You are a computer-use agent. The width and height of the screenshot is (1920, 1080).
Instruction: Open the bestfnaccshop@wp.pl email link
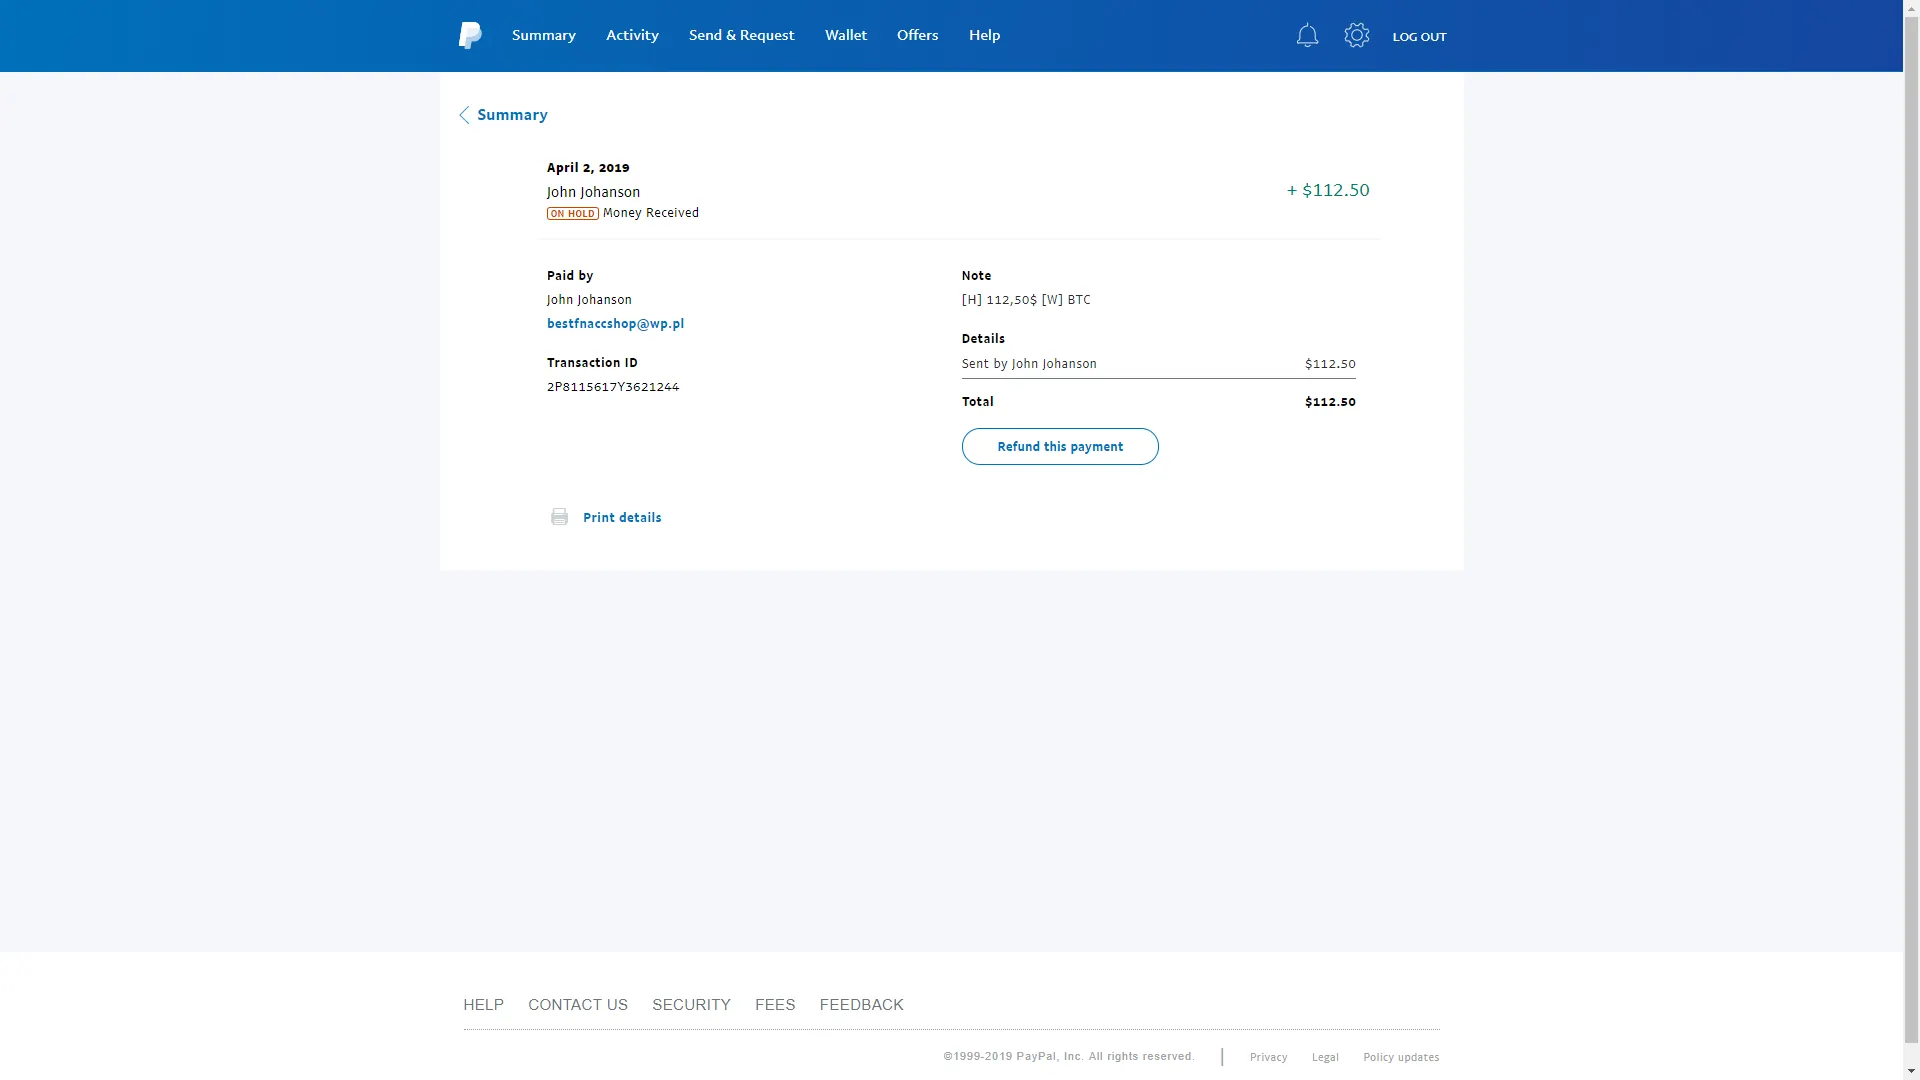click(x=615, y=324)
